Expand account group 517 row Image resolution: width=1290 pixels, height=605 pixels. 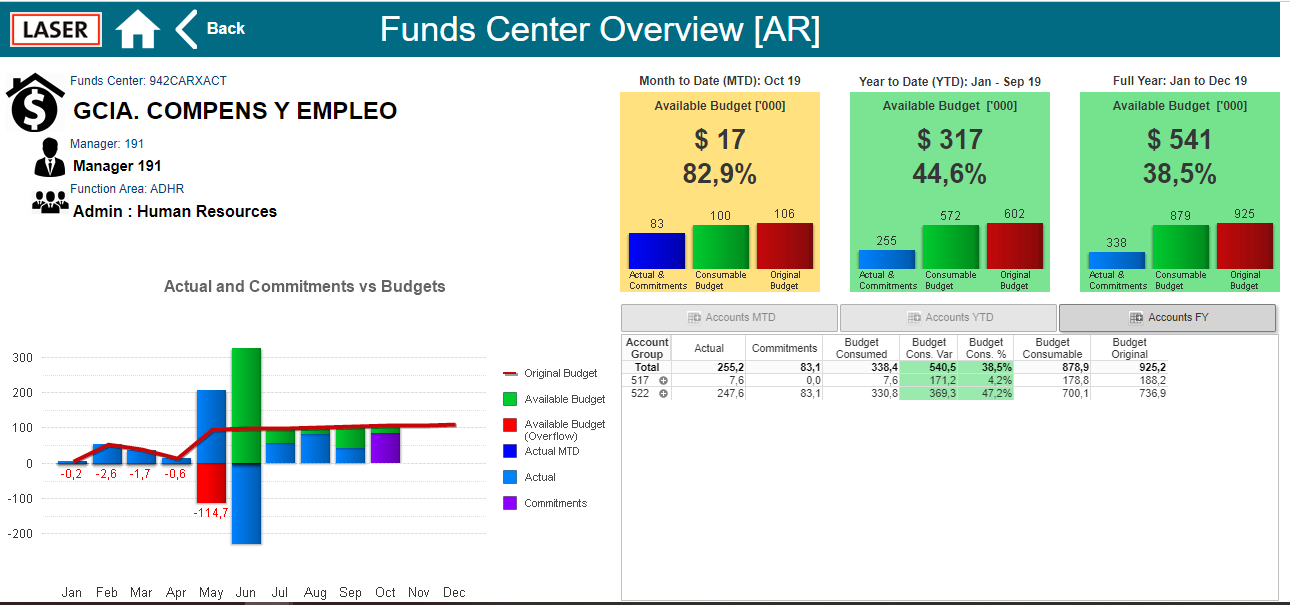coord(663,381)
